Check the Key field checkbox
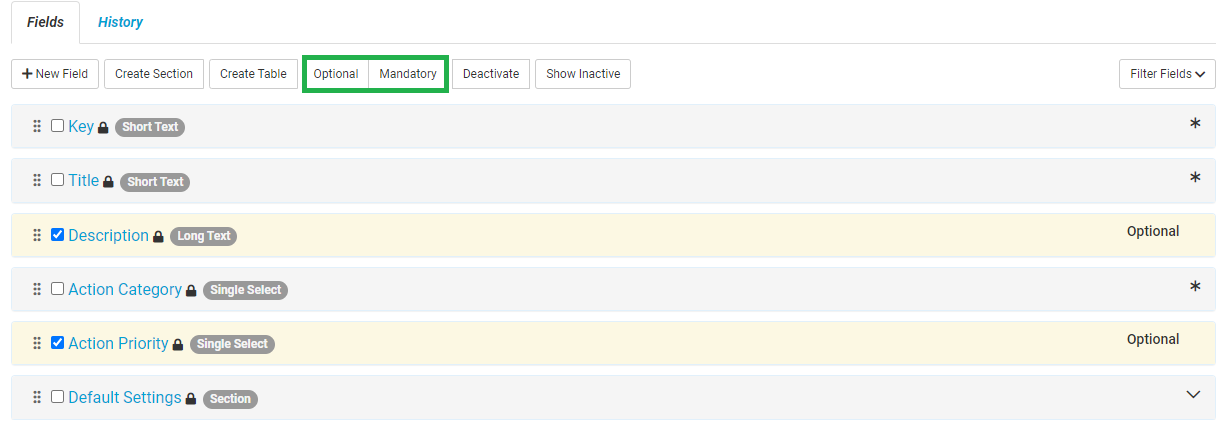 58,126
